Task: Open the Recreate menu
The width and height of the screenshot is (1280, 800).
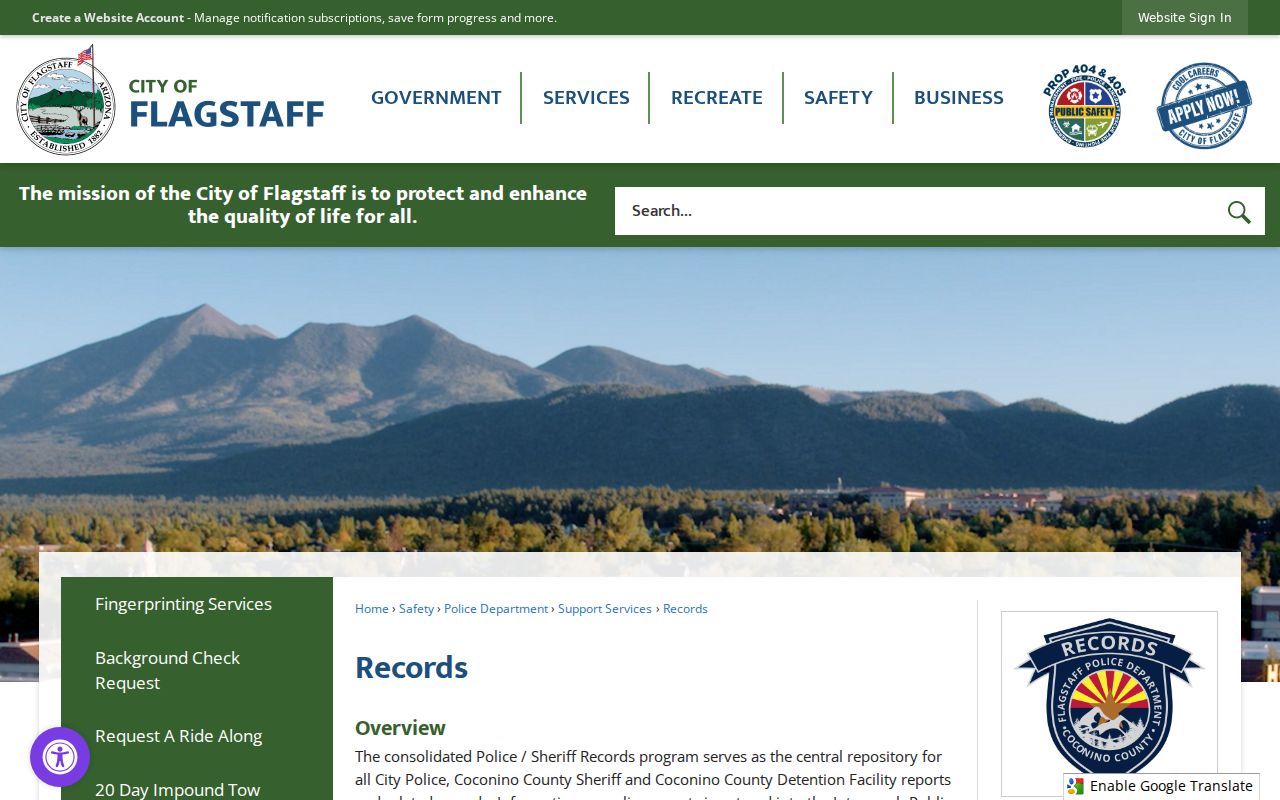Action: click(x=717, y=98)
